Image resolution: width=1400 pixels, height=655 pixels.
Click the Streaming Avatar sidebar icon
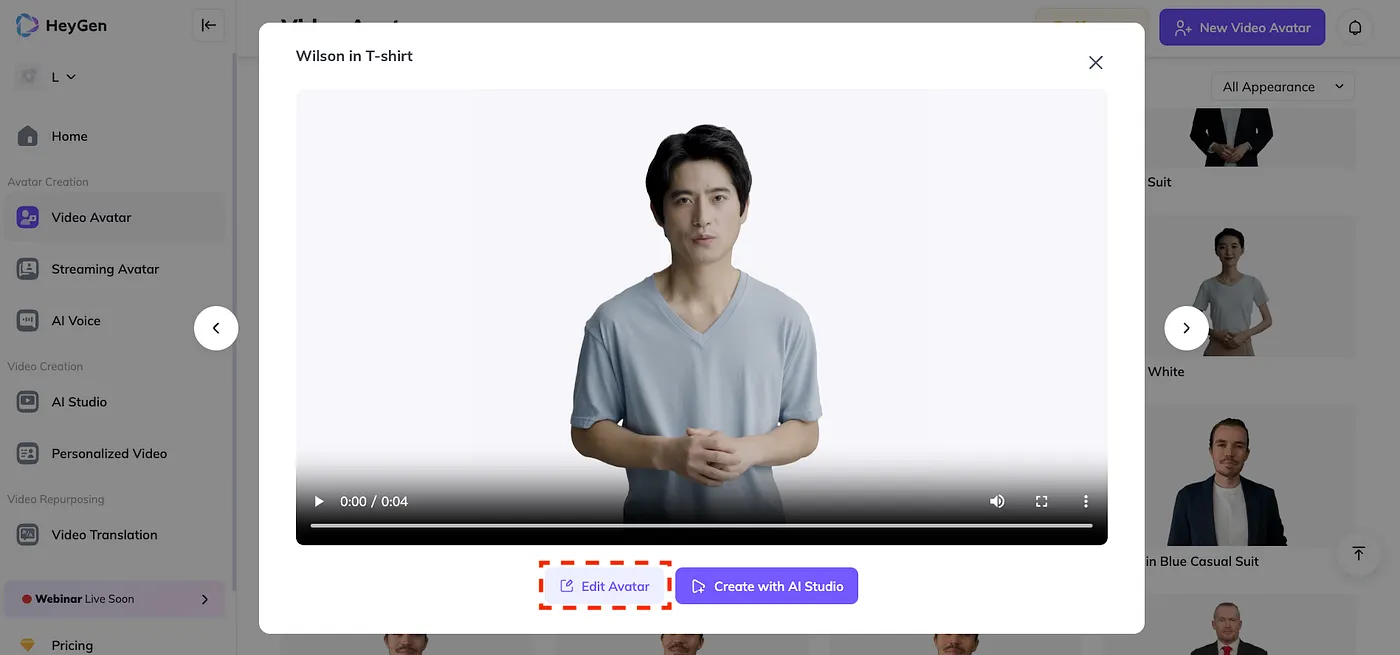point(28,269)
